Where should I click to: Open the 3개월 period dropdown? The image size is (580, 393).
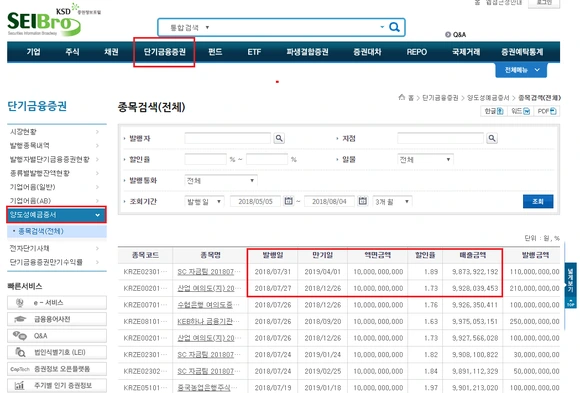coord(392,201)
